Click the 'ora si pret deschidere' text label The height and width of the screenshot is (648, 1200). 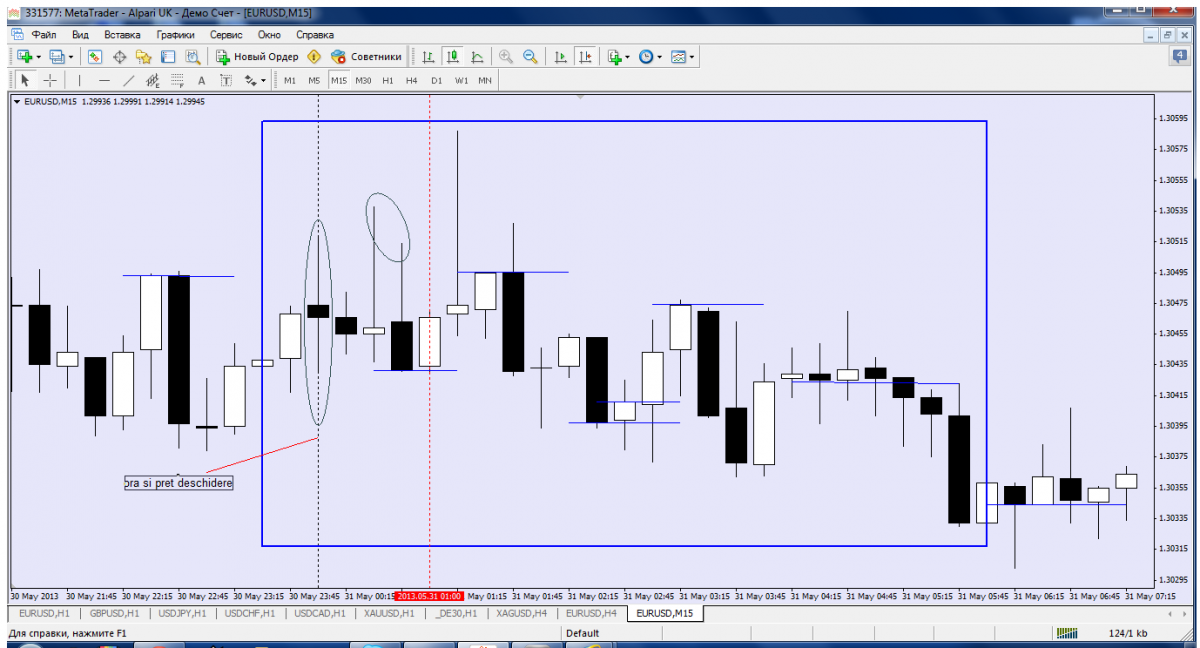click(178, 483)
